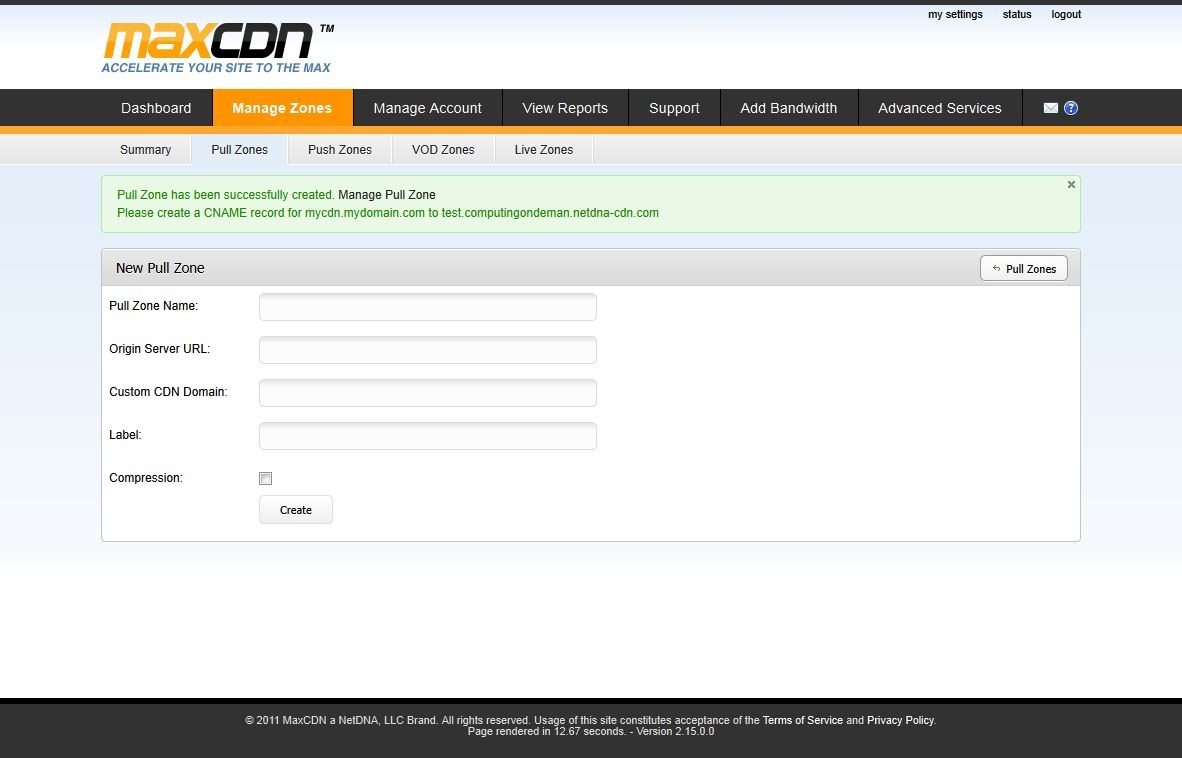Image resolution: width=1182 pixels, height=758 pixels.
Task: Click the 'Accelerate your site to the max' tagline
Action: 216,68
